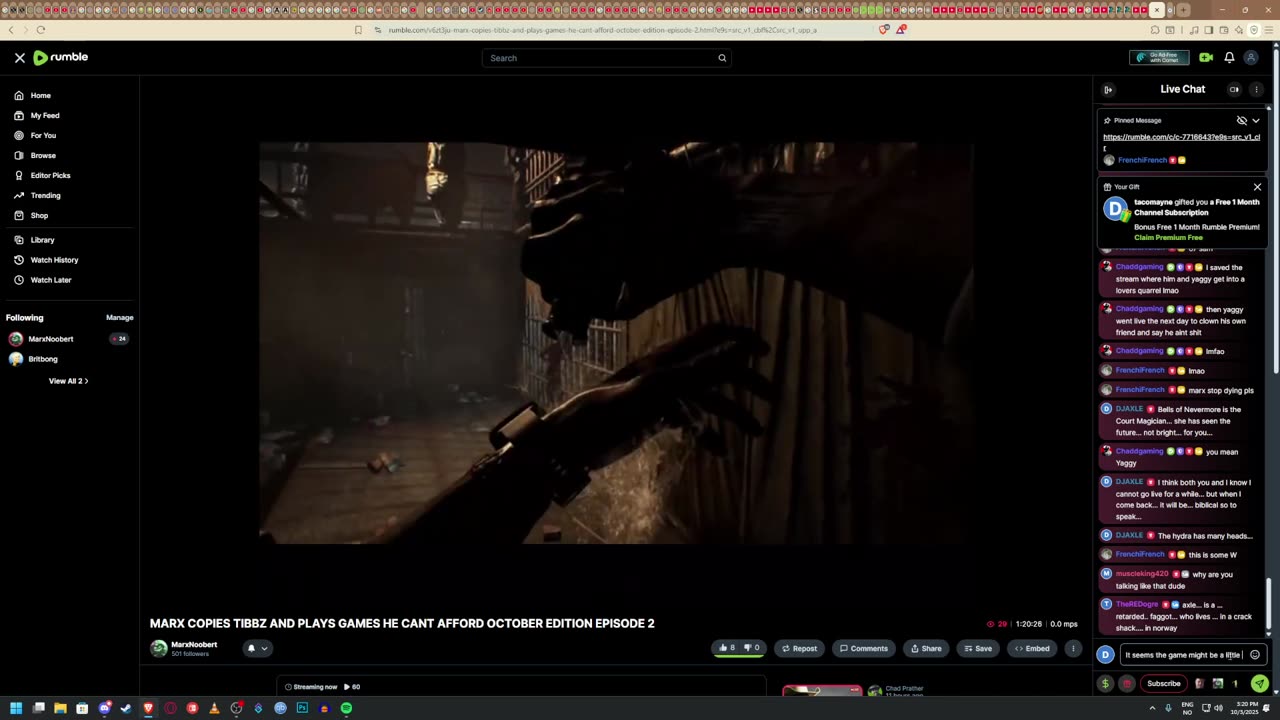
Task: Click the Share button
Action: coord(926,648)
